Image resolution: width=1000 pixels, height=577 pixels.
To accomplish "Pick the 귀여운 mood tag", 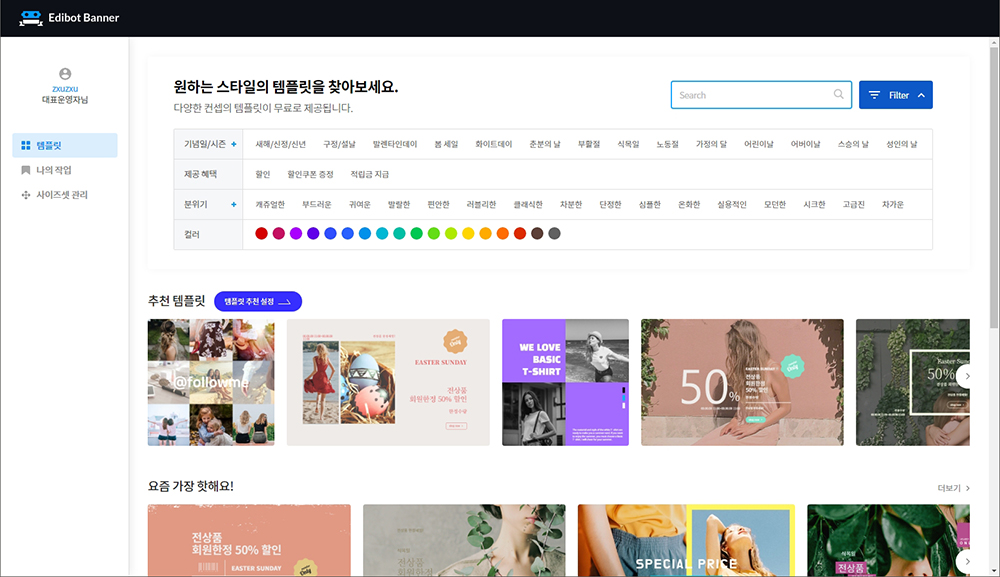I will click(x=360, y=205).
